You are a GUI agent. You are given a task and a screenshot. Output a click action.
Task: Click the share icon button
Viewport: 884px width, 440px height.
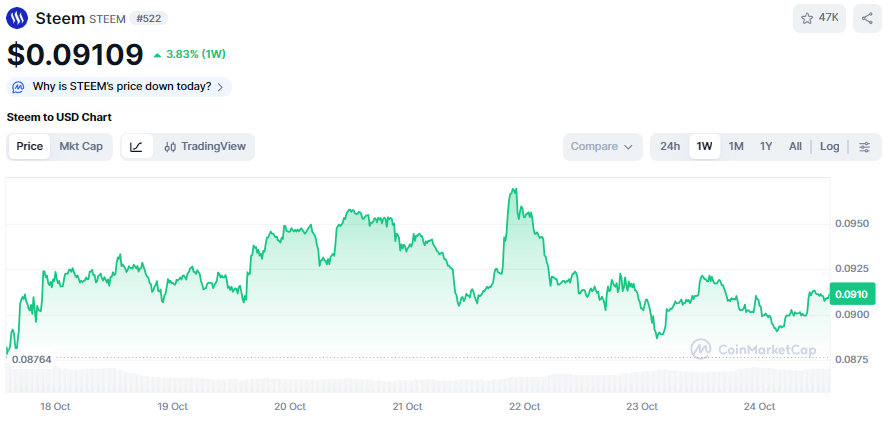[867, 18]
